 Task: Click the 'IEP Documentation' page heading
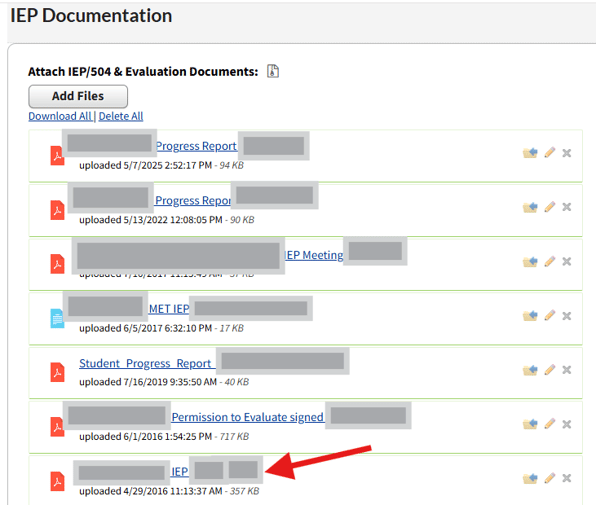[91, 16]
